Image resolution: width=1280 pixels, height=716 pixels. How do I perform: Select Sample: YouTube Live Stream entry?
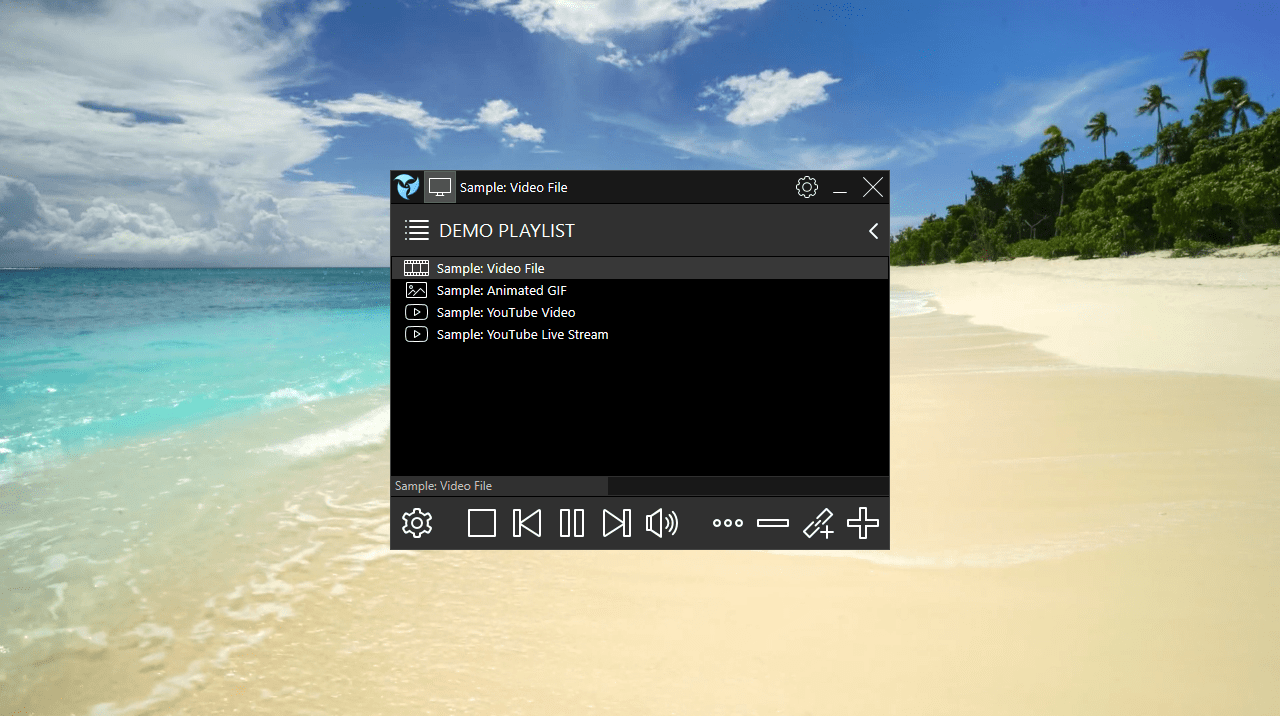[x=640, y=334]
